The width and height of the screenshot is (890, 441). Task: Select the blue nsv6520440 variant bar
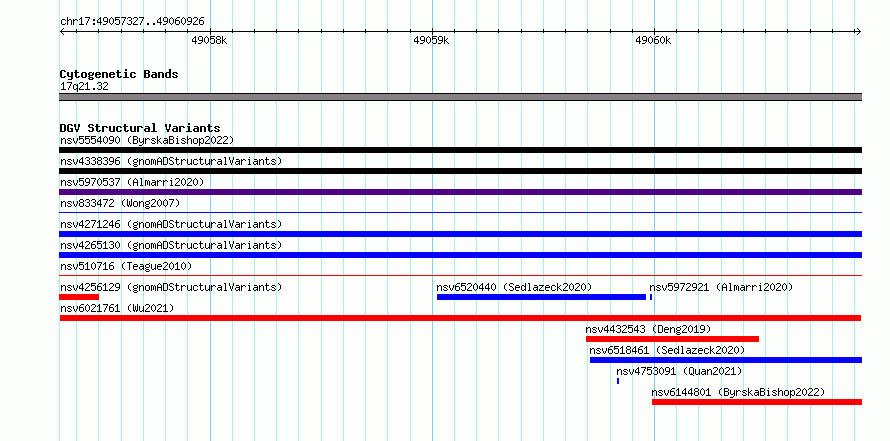(541, 297)
